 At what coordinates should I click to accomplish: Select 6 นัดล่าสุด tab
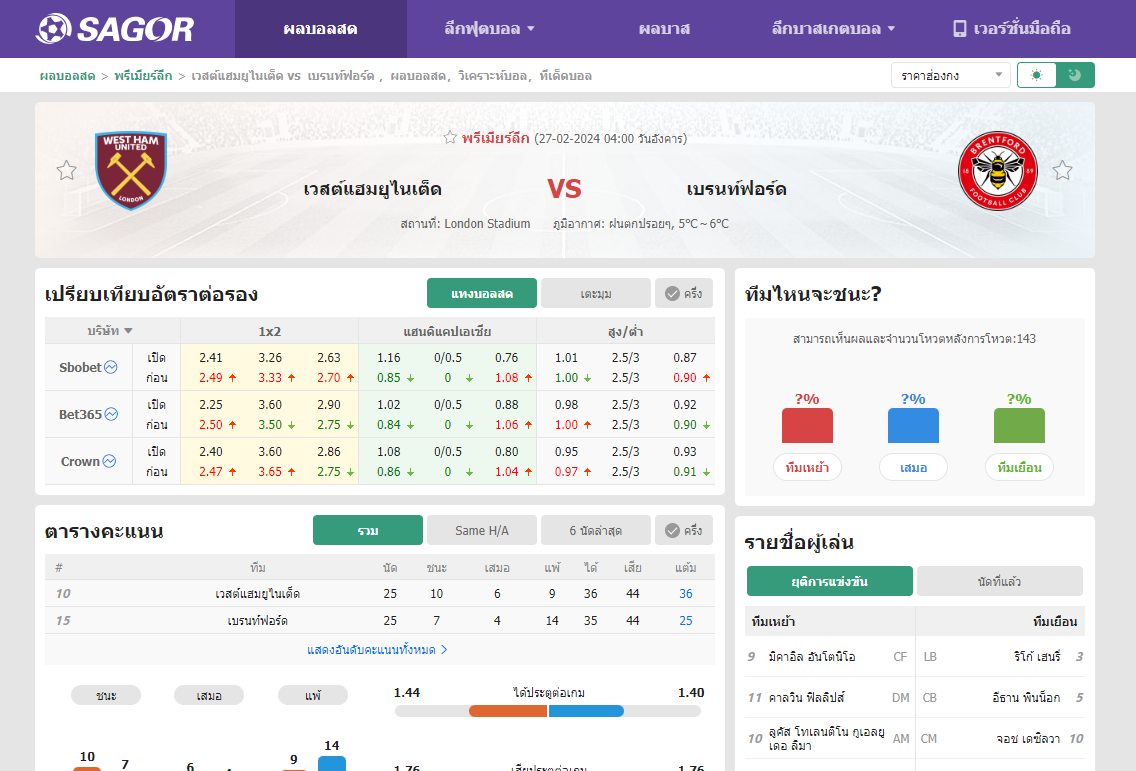(596, 530)
